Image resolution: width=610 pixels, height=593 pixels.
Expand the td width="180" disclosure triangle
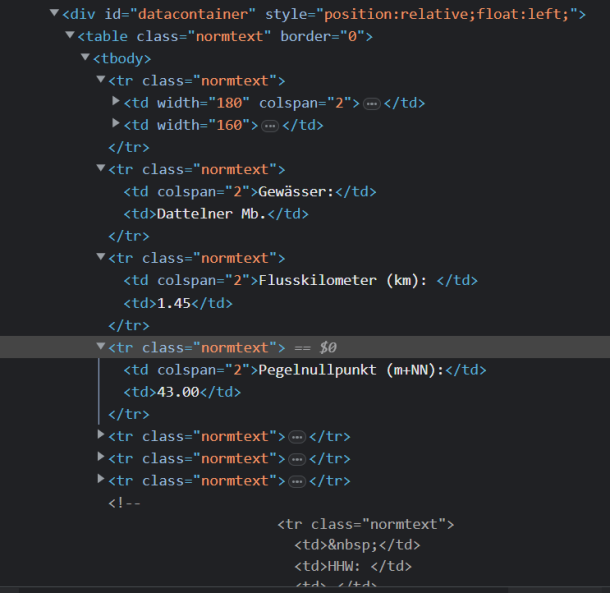(x=116, y=102)
